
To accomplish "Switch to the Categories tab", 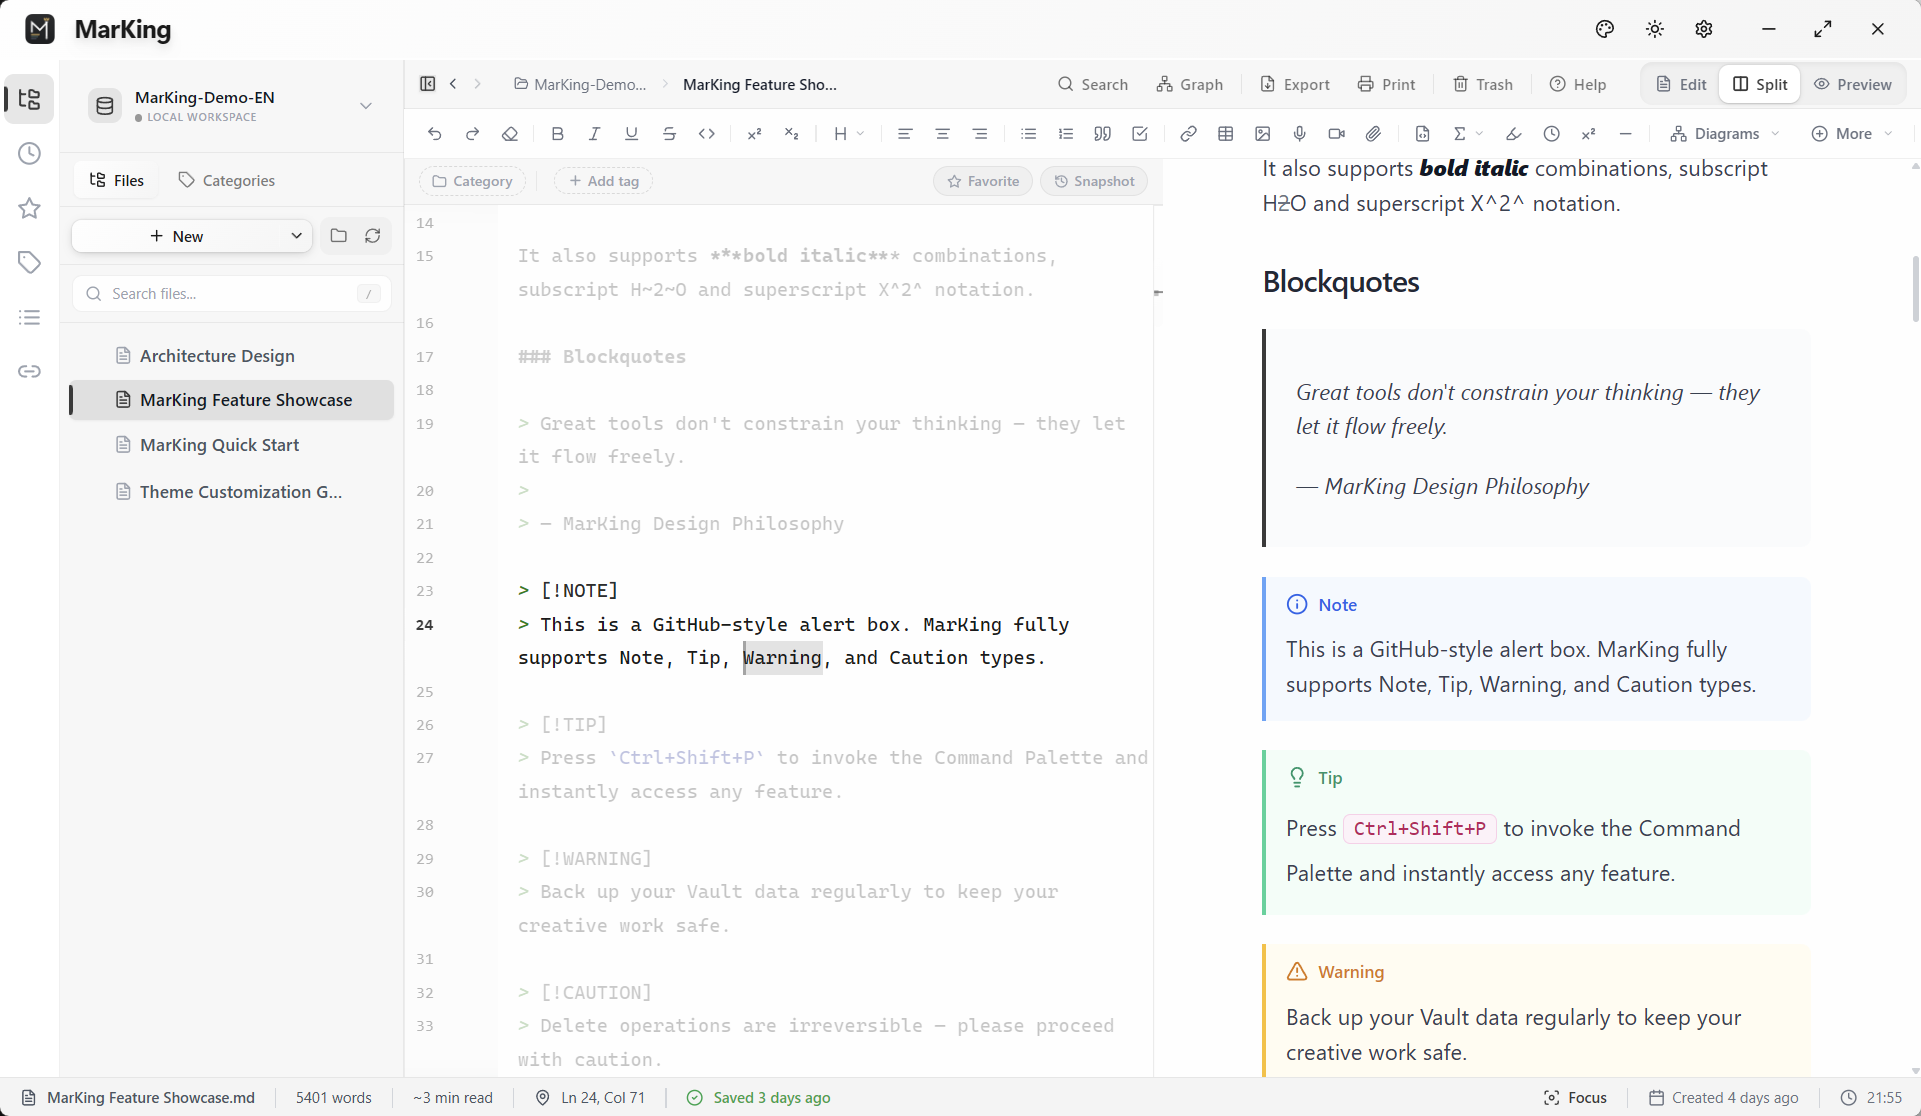I will click(x=226, y=180).
